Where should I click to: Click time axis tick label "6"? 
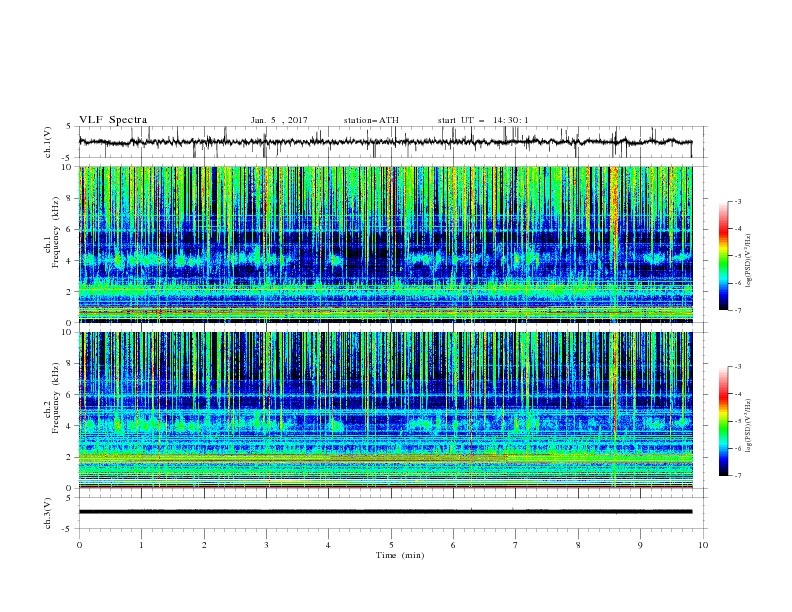(x=453, y=545)
